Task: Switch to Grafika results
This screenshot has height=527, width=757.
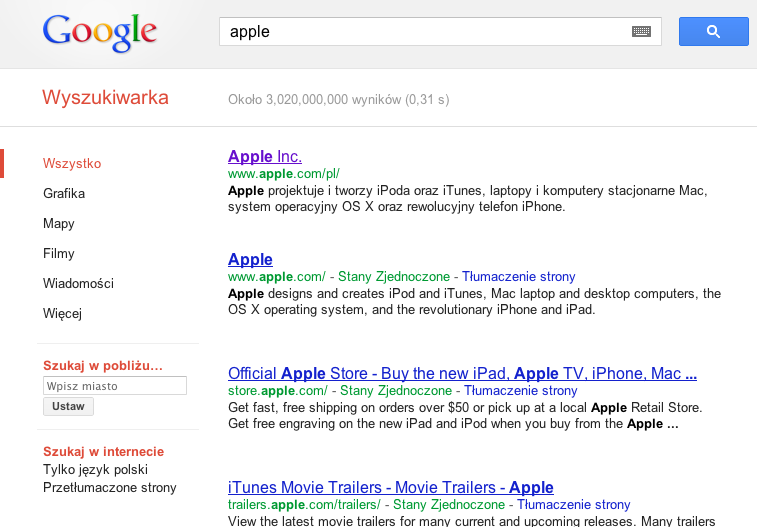Action: tap(64, 194)
